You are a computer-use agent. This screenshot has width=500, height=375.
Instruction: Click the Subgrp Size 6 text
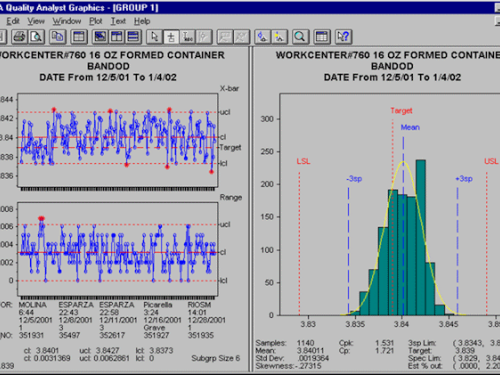pos(216,358)
